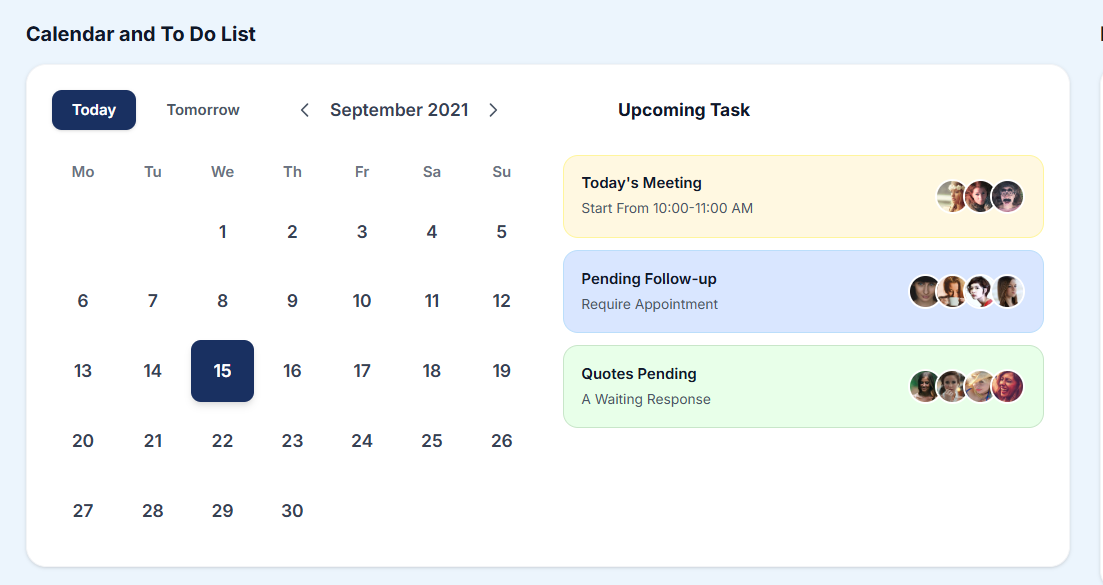Open the Pending Follow-up task card
1103x585 pixels.
point(740,291)
